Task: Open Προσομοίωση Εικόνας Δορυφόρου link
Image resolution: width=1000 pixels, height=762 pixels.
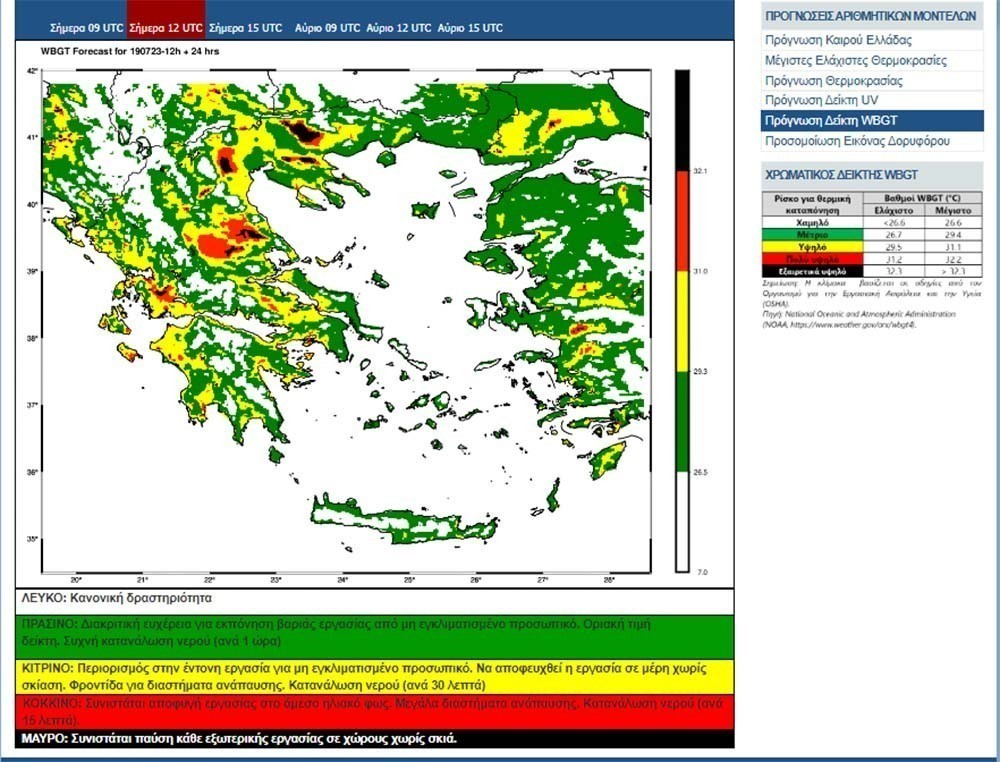Action: click(x=857, y=141)
